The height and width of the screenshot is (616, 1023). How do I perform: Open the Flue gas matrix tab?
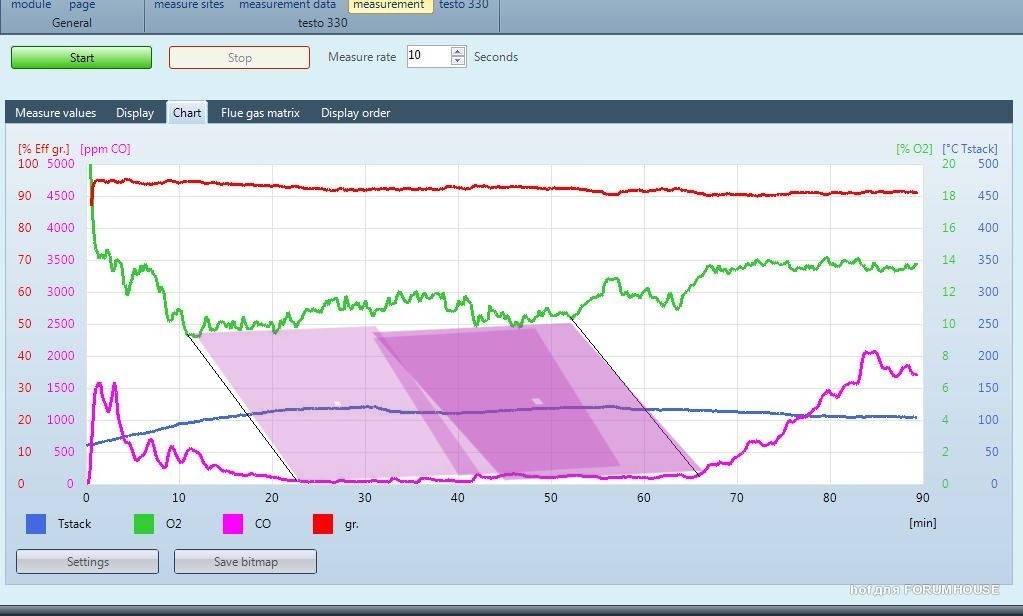tap(260, 113)
